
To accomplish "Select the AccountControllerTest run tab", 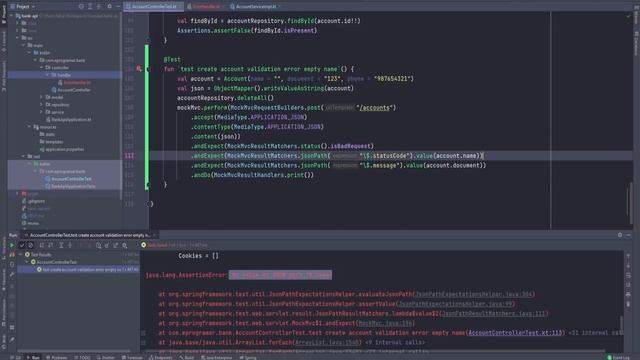I will tap(89, 235).
